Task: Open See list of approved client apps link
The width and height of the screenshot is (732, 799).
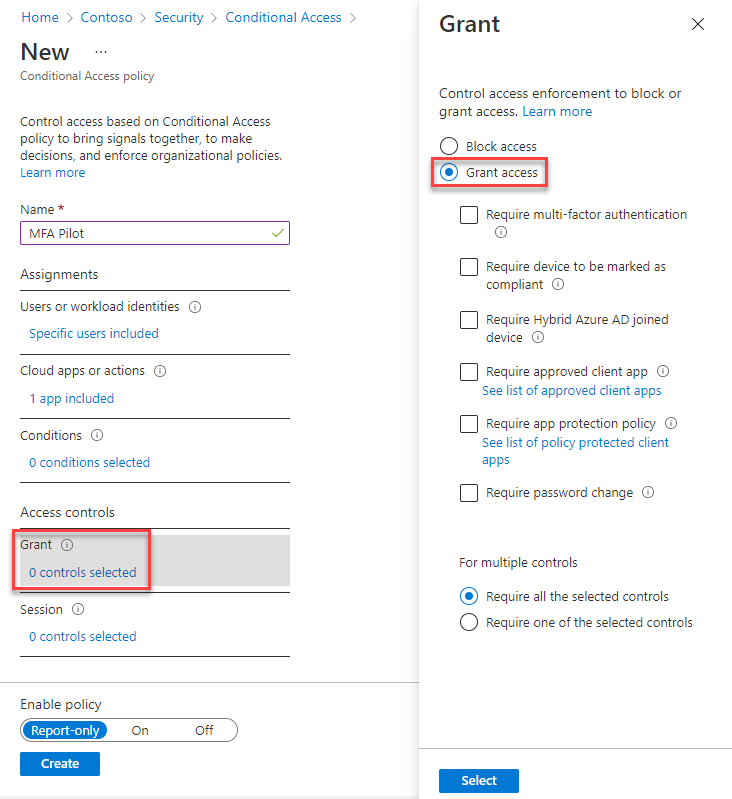Action: pyautogui.click(x=571, y=390)
